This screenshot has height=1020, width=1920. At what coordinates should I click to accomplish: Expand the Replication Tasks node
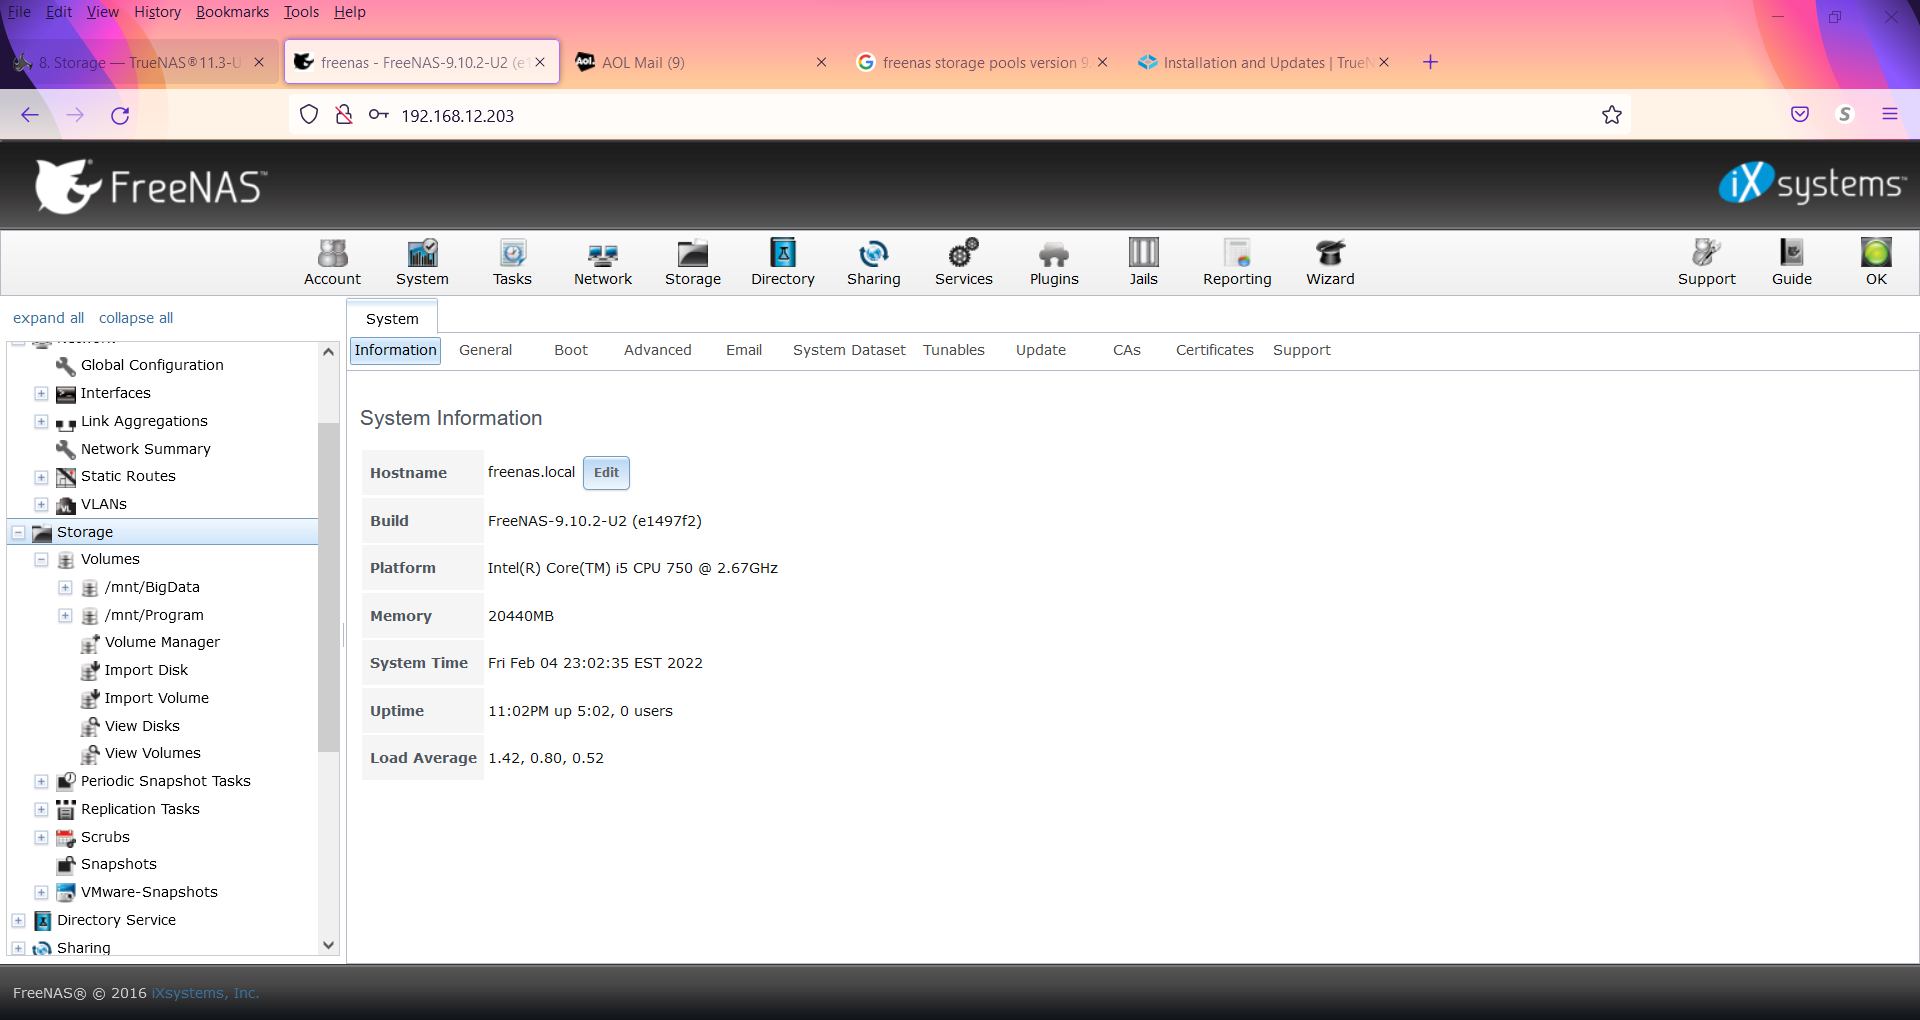coord(41,809)
